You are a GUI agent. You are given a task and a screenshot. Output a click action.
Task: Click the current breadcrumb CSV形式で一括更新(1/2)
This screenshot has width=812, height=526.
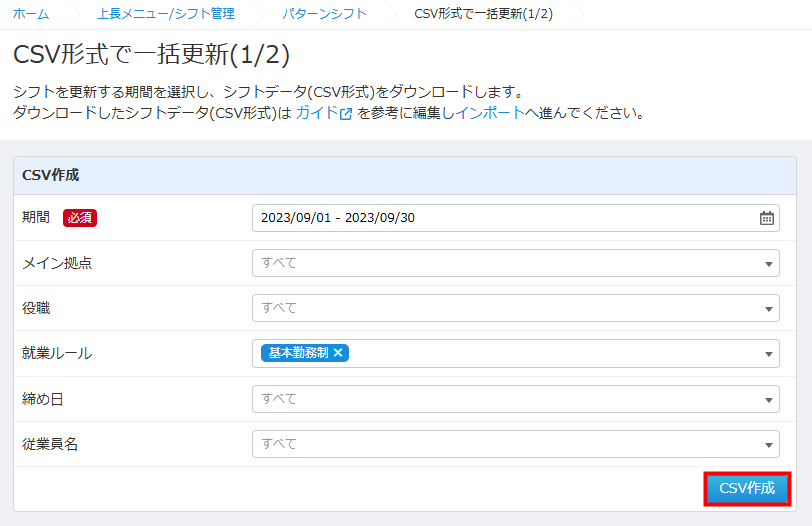pyautogui.click(x=483, y=14)
